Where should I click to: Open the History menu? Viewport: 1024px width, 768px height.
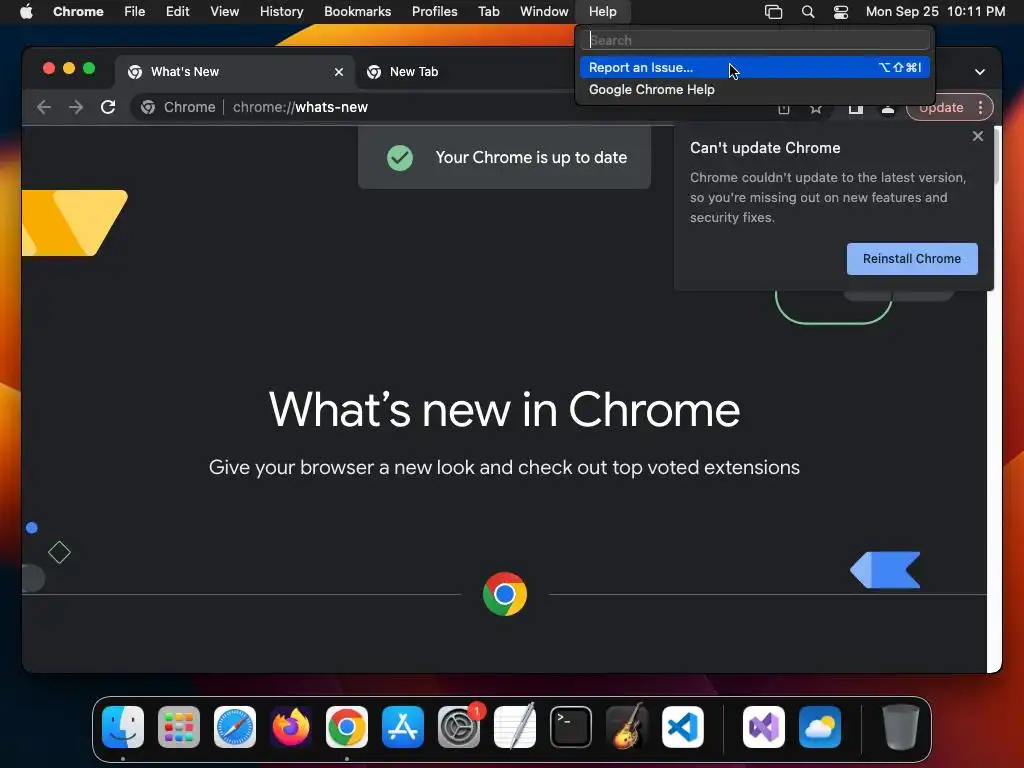281,11
